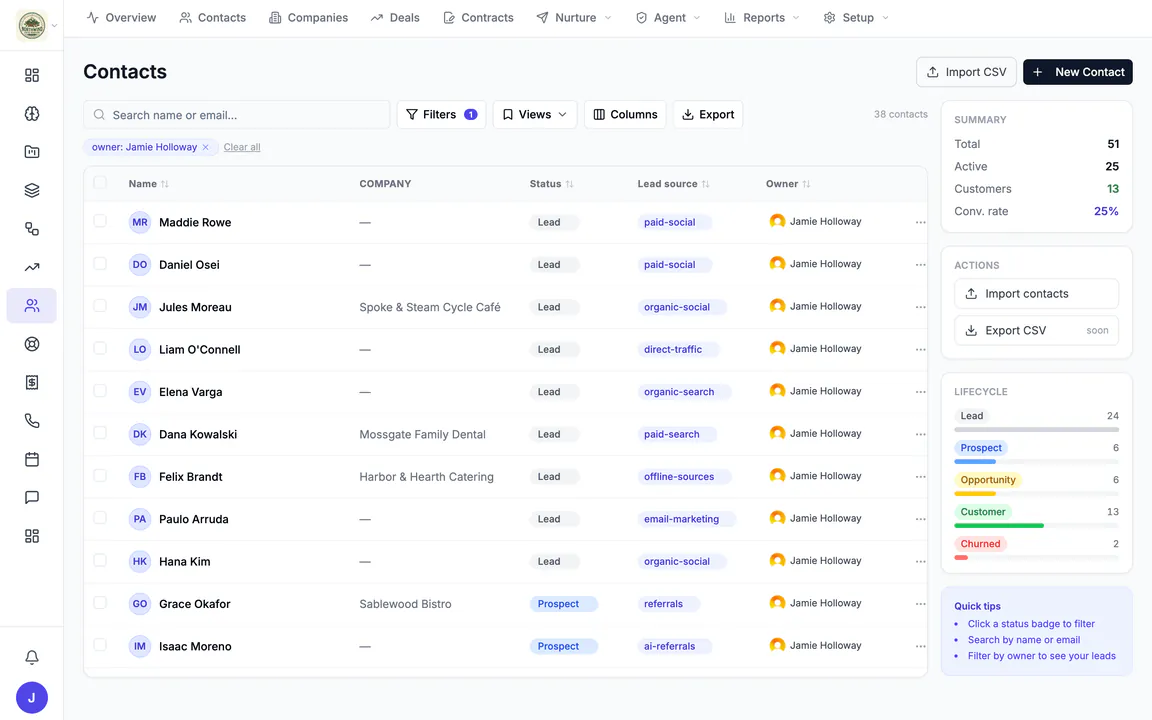Toggle the select-all checkbox in table header
The height and width of the screenshot is (720, 1152).
coord(100,183)
